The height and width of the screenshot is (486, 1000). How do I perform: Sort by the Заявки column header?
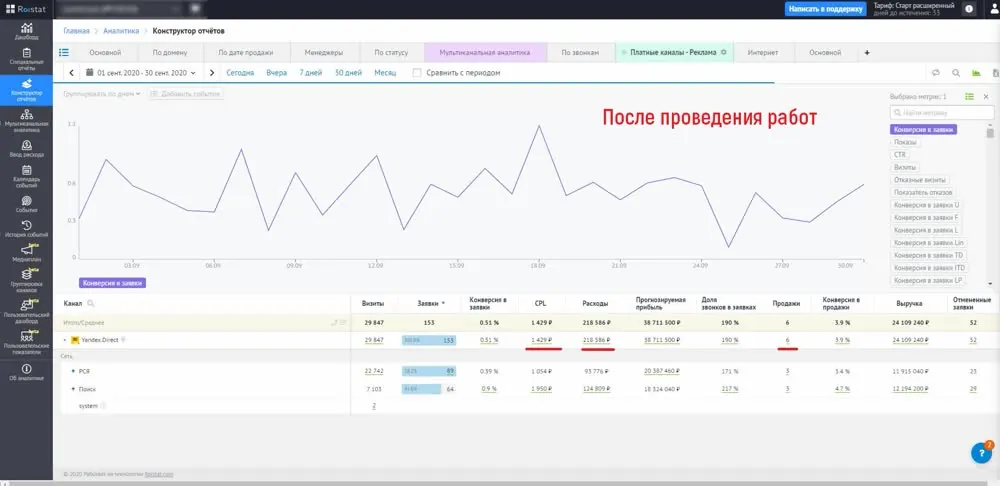[429, 304]
